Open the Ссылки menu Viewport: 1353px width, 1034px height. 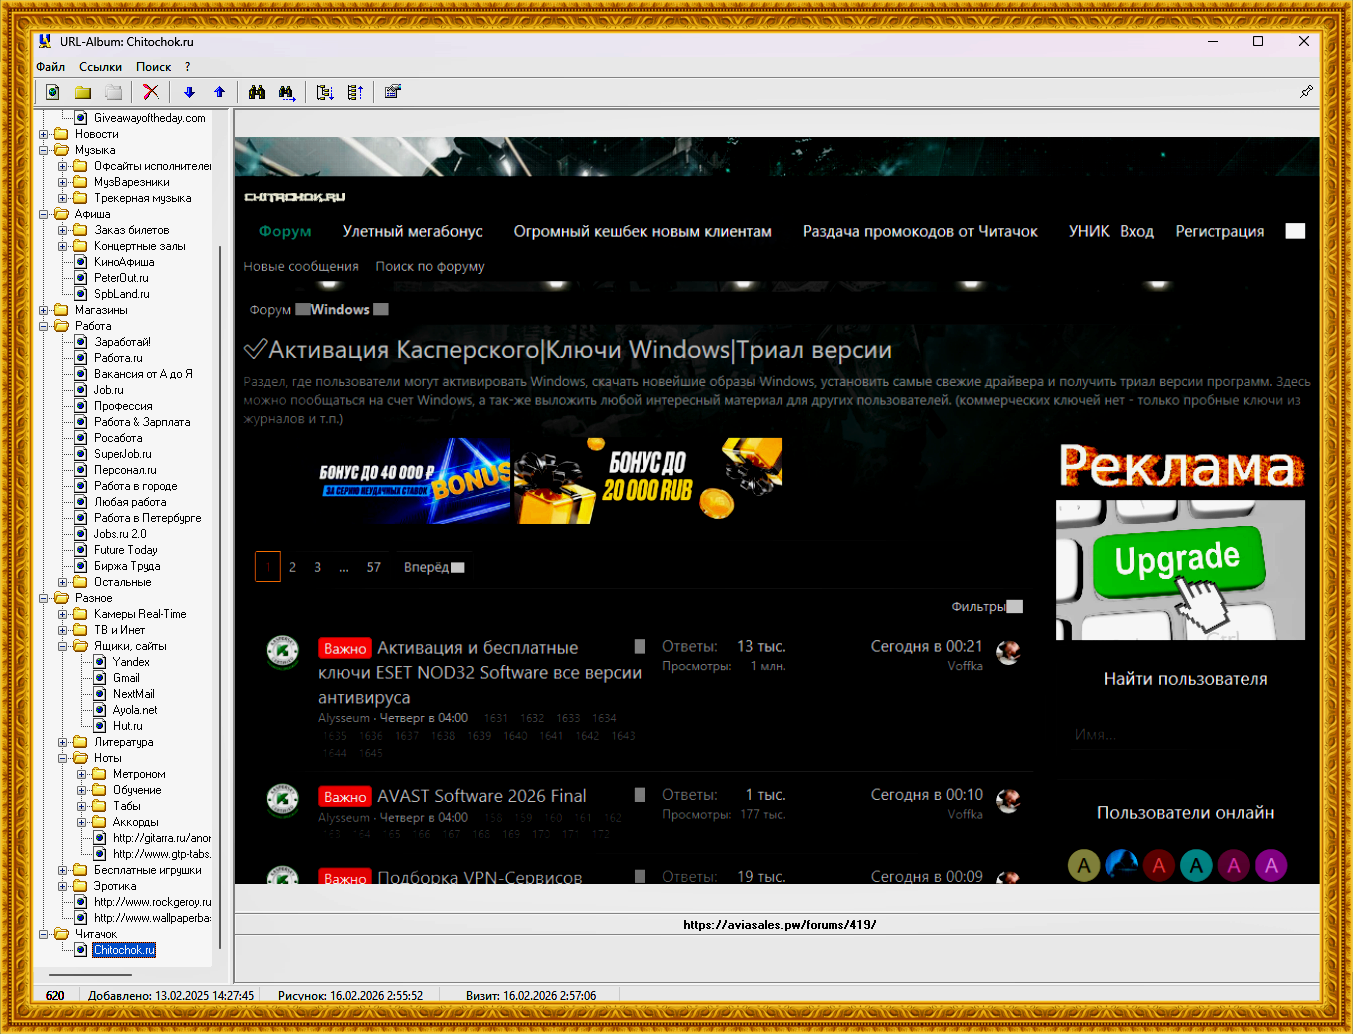click(x=100, y=67)
